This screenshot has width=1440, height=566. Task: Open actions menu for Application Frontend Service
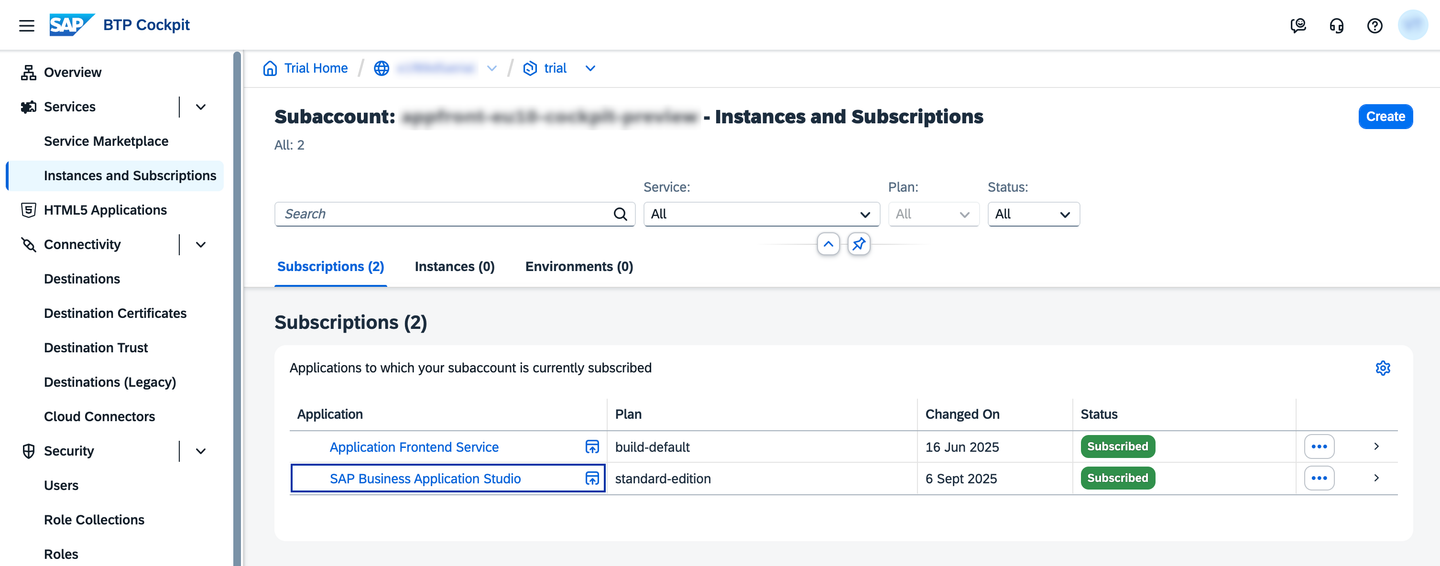coord(1319,447)
